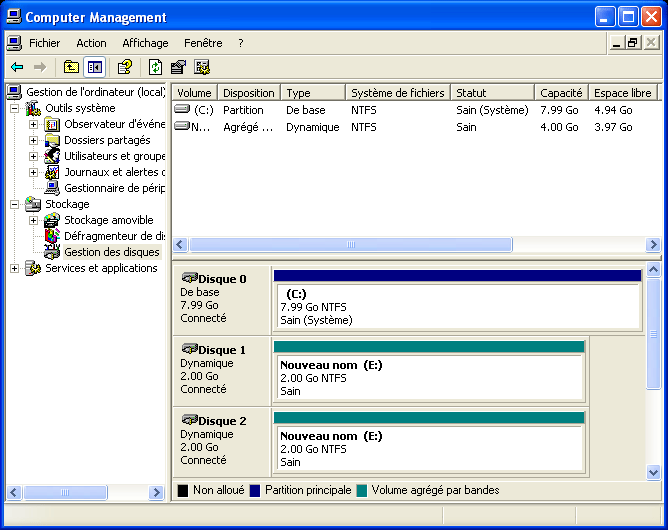Click the volume list scroll left arrow
This screenshot has width=668, height=530.
pyautogui.click(x=180, y=245)
